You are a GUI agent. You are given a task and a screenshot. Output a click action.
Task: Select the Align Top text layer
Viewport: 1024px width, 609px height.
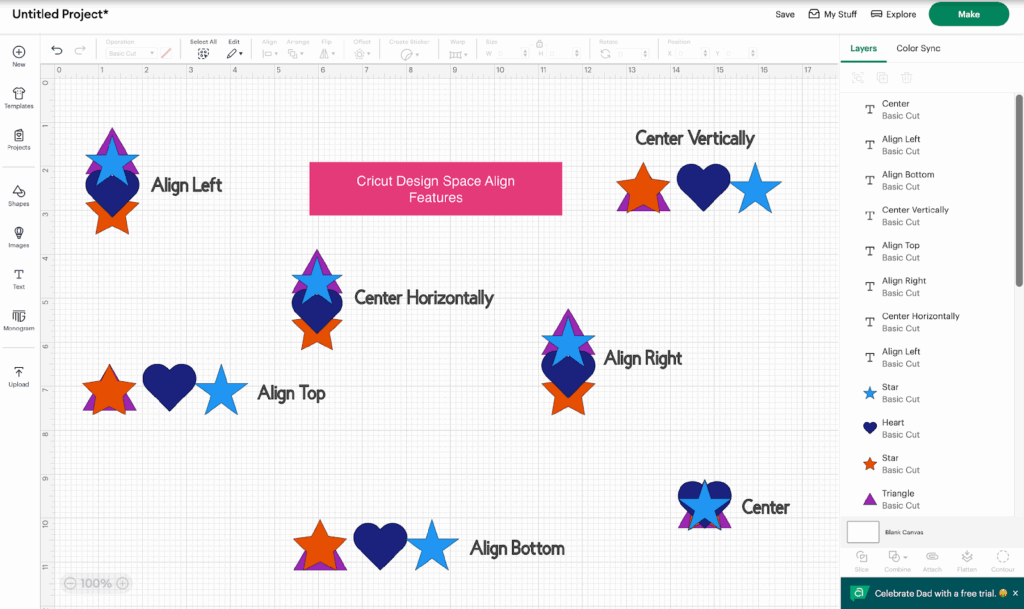(927, 251)
